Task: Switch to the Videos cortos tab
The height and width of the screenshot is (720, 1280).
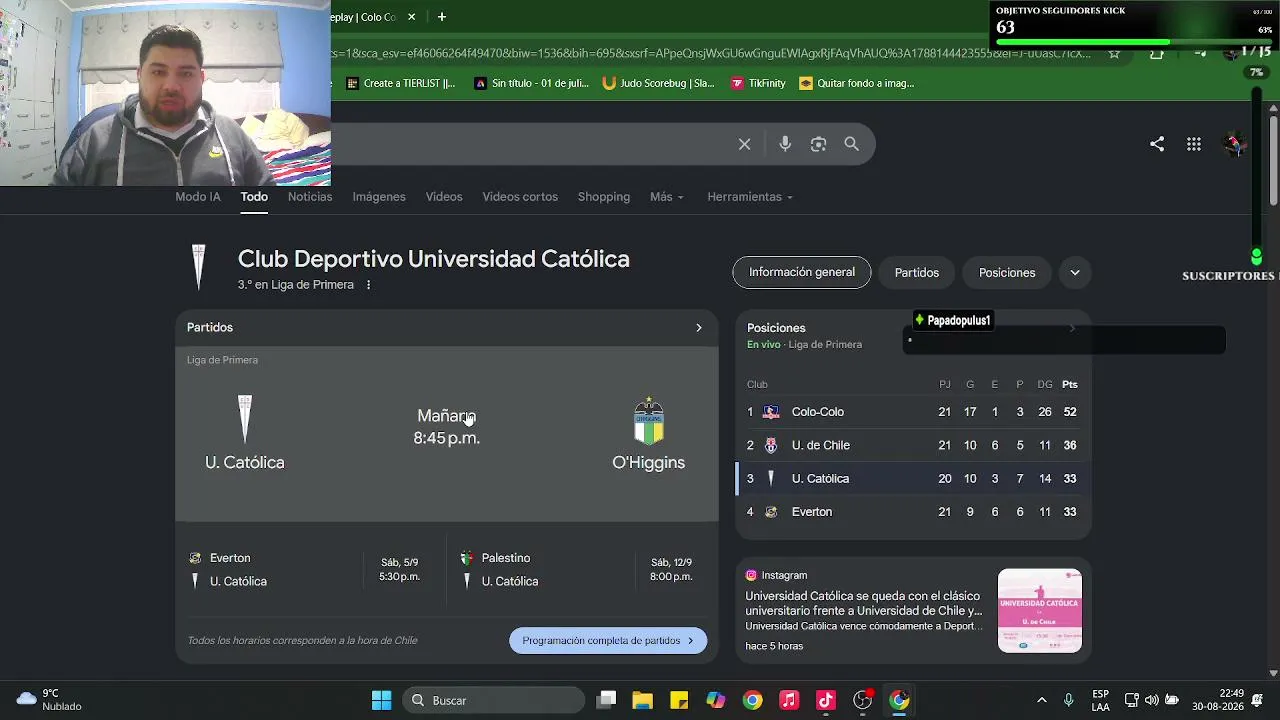Action: pos(520,197)
